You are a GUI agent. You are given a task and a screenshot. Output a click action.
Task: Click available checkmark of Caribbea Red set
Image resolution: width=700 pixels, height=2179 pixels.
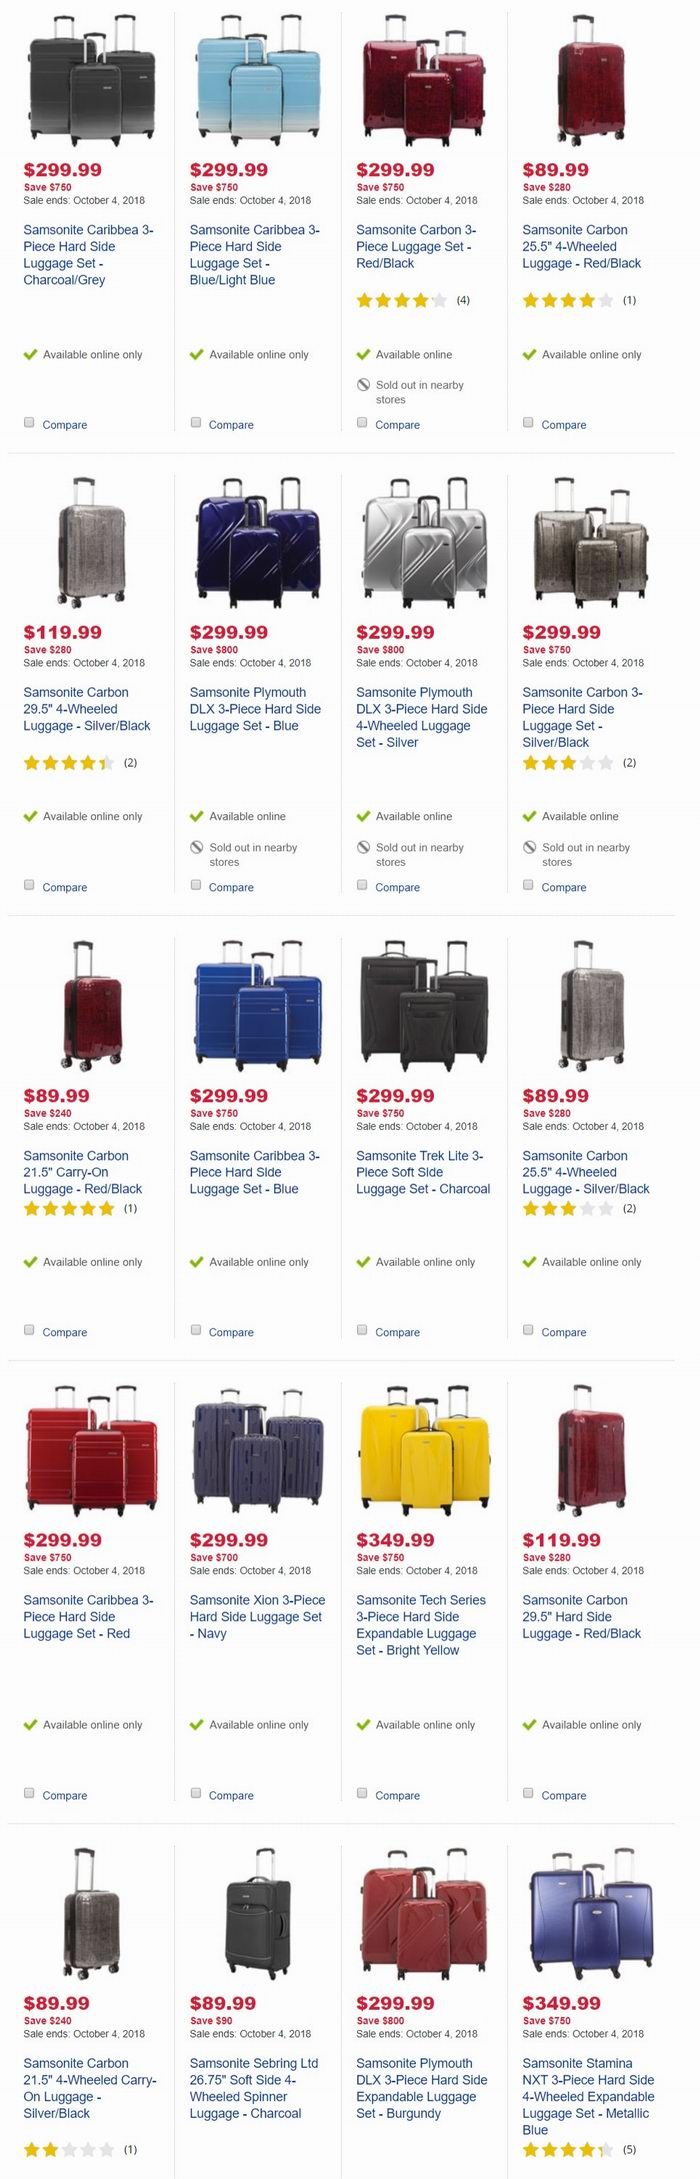pyautogui.click(x=30, y=1724)
